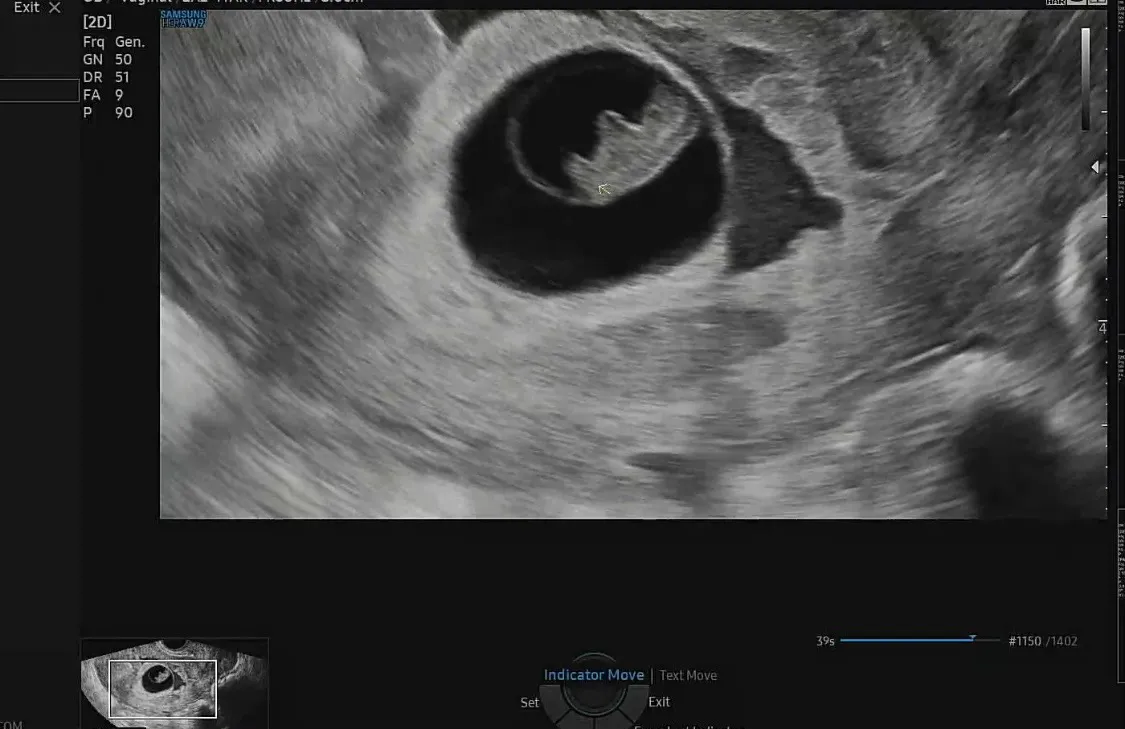
Task: Click the total frame count /1402
Action: [1061, 641]
